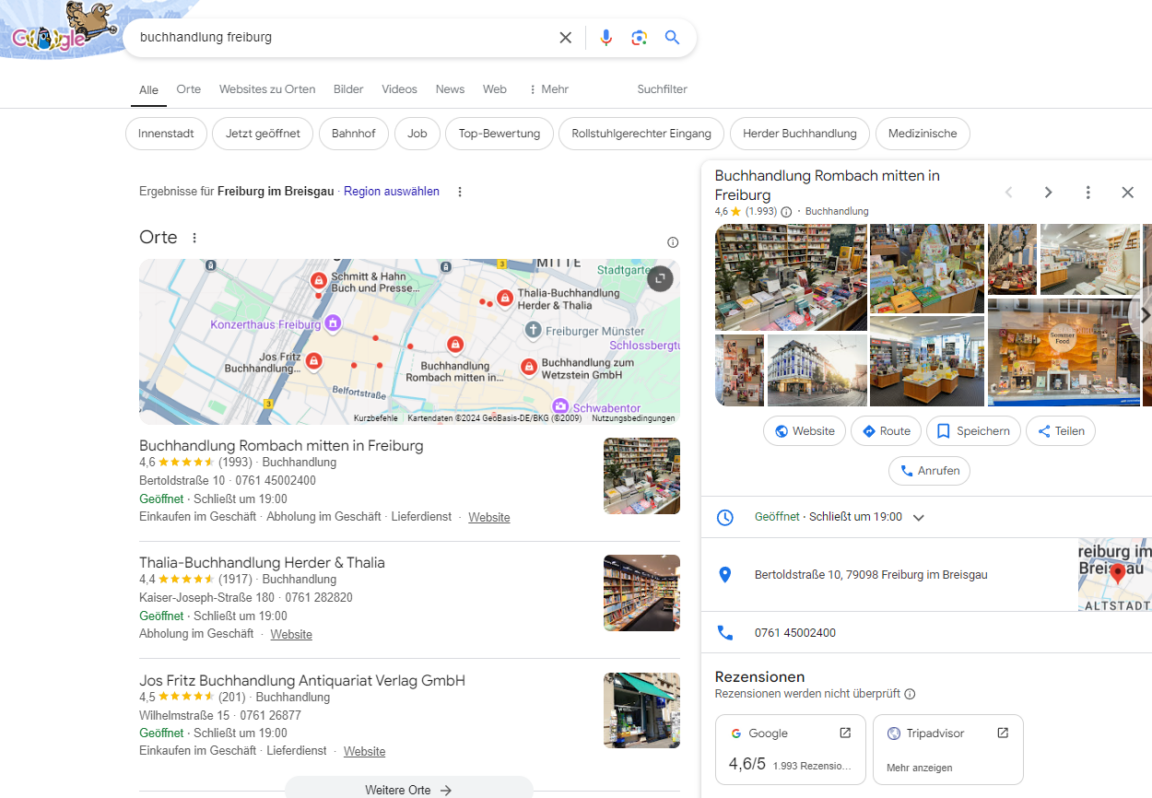1152x798 pixels.
Task: Open "Region auswählen" link
Action: [x=391, y=191]
